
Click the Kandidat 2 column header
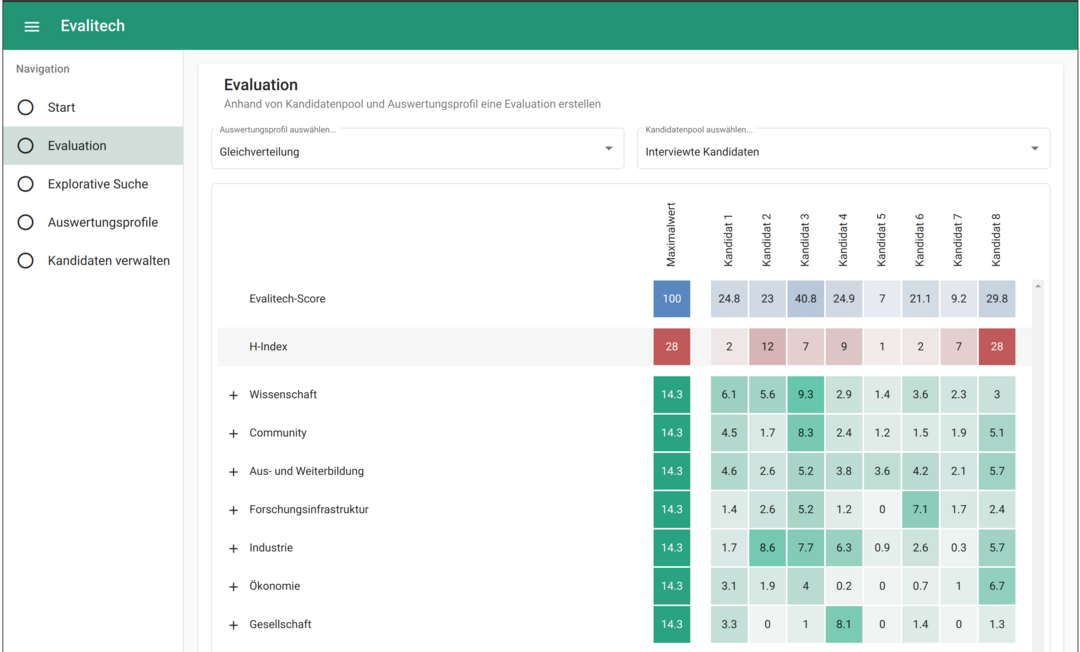(767, 240)
